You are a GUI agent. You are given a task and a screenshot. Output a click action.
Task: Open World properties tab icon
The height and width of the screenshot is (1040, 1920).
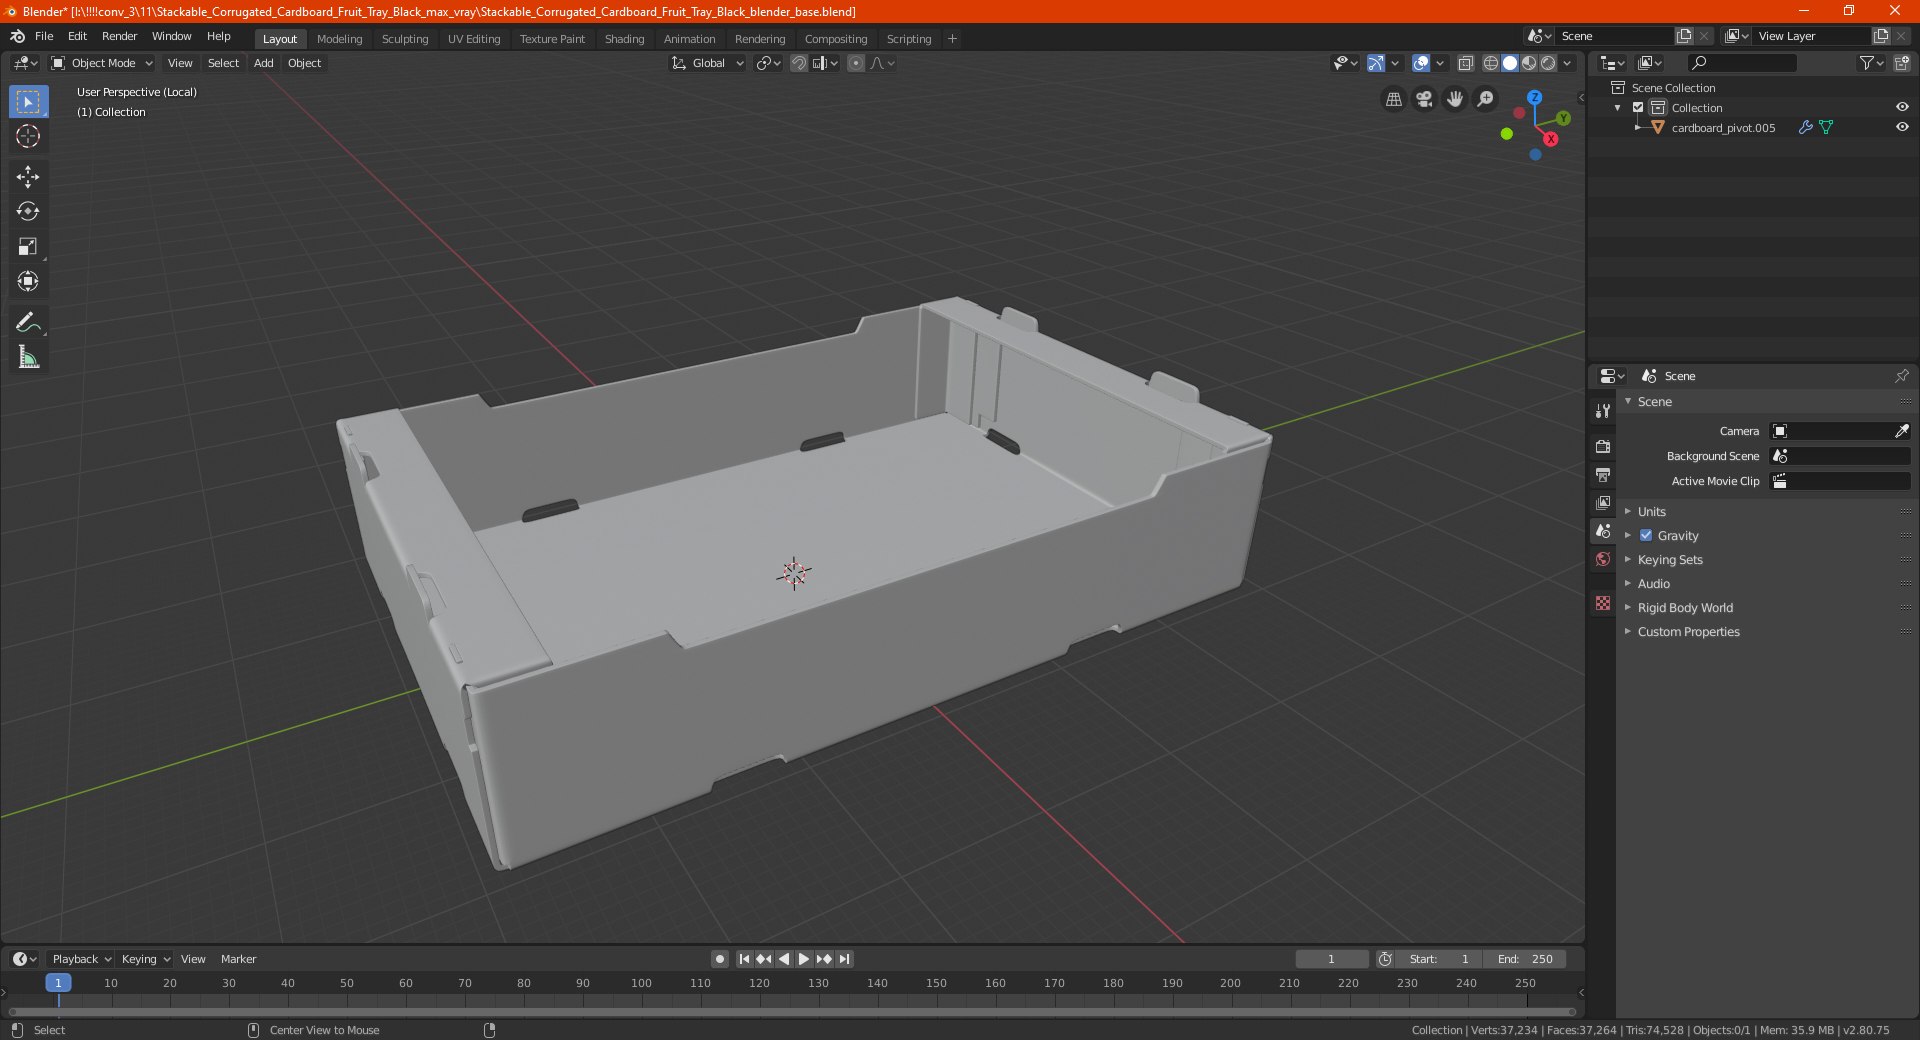[1603, 559]
